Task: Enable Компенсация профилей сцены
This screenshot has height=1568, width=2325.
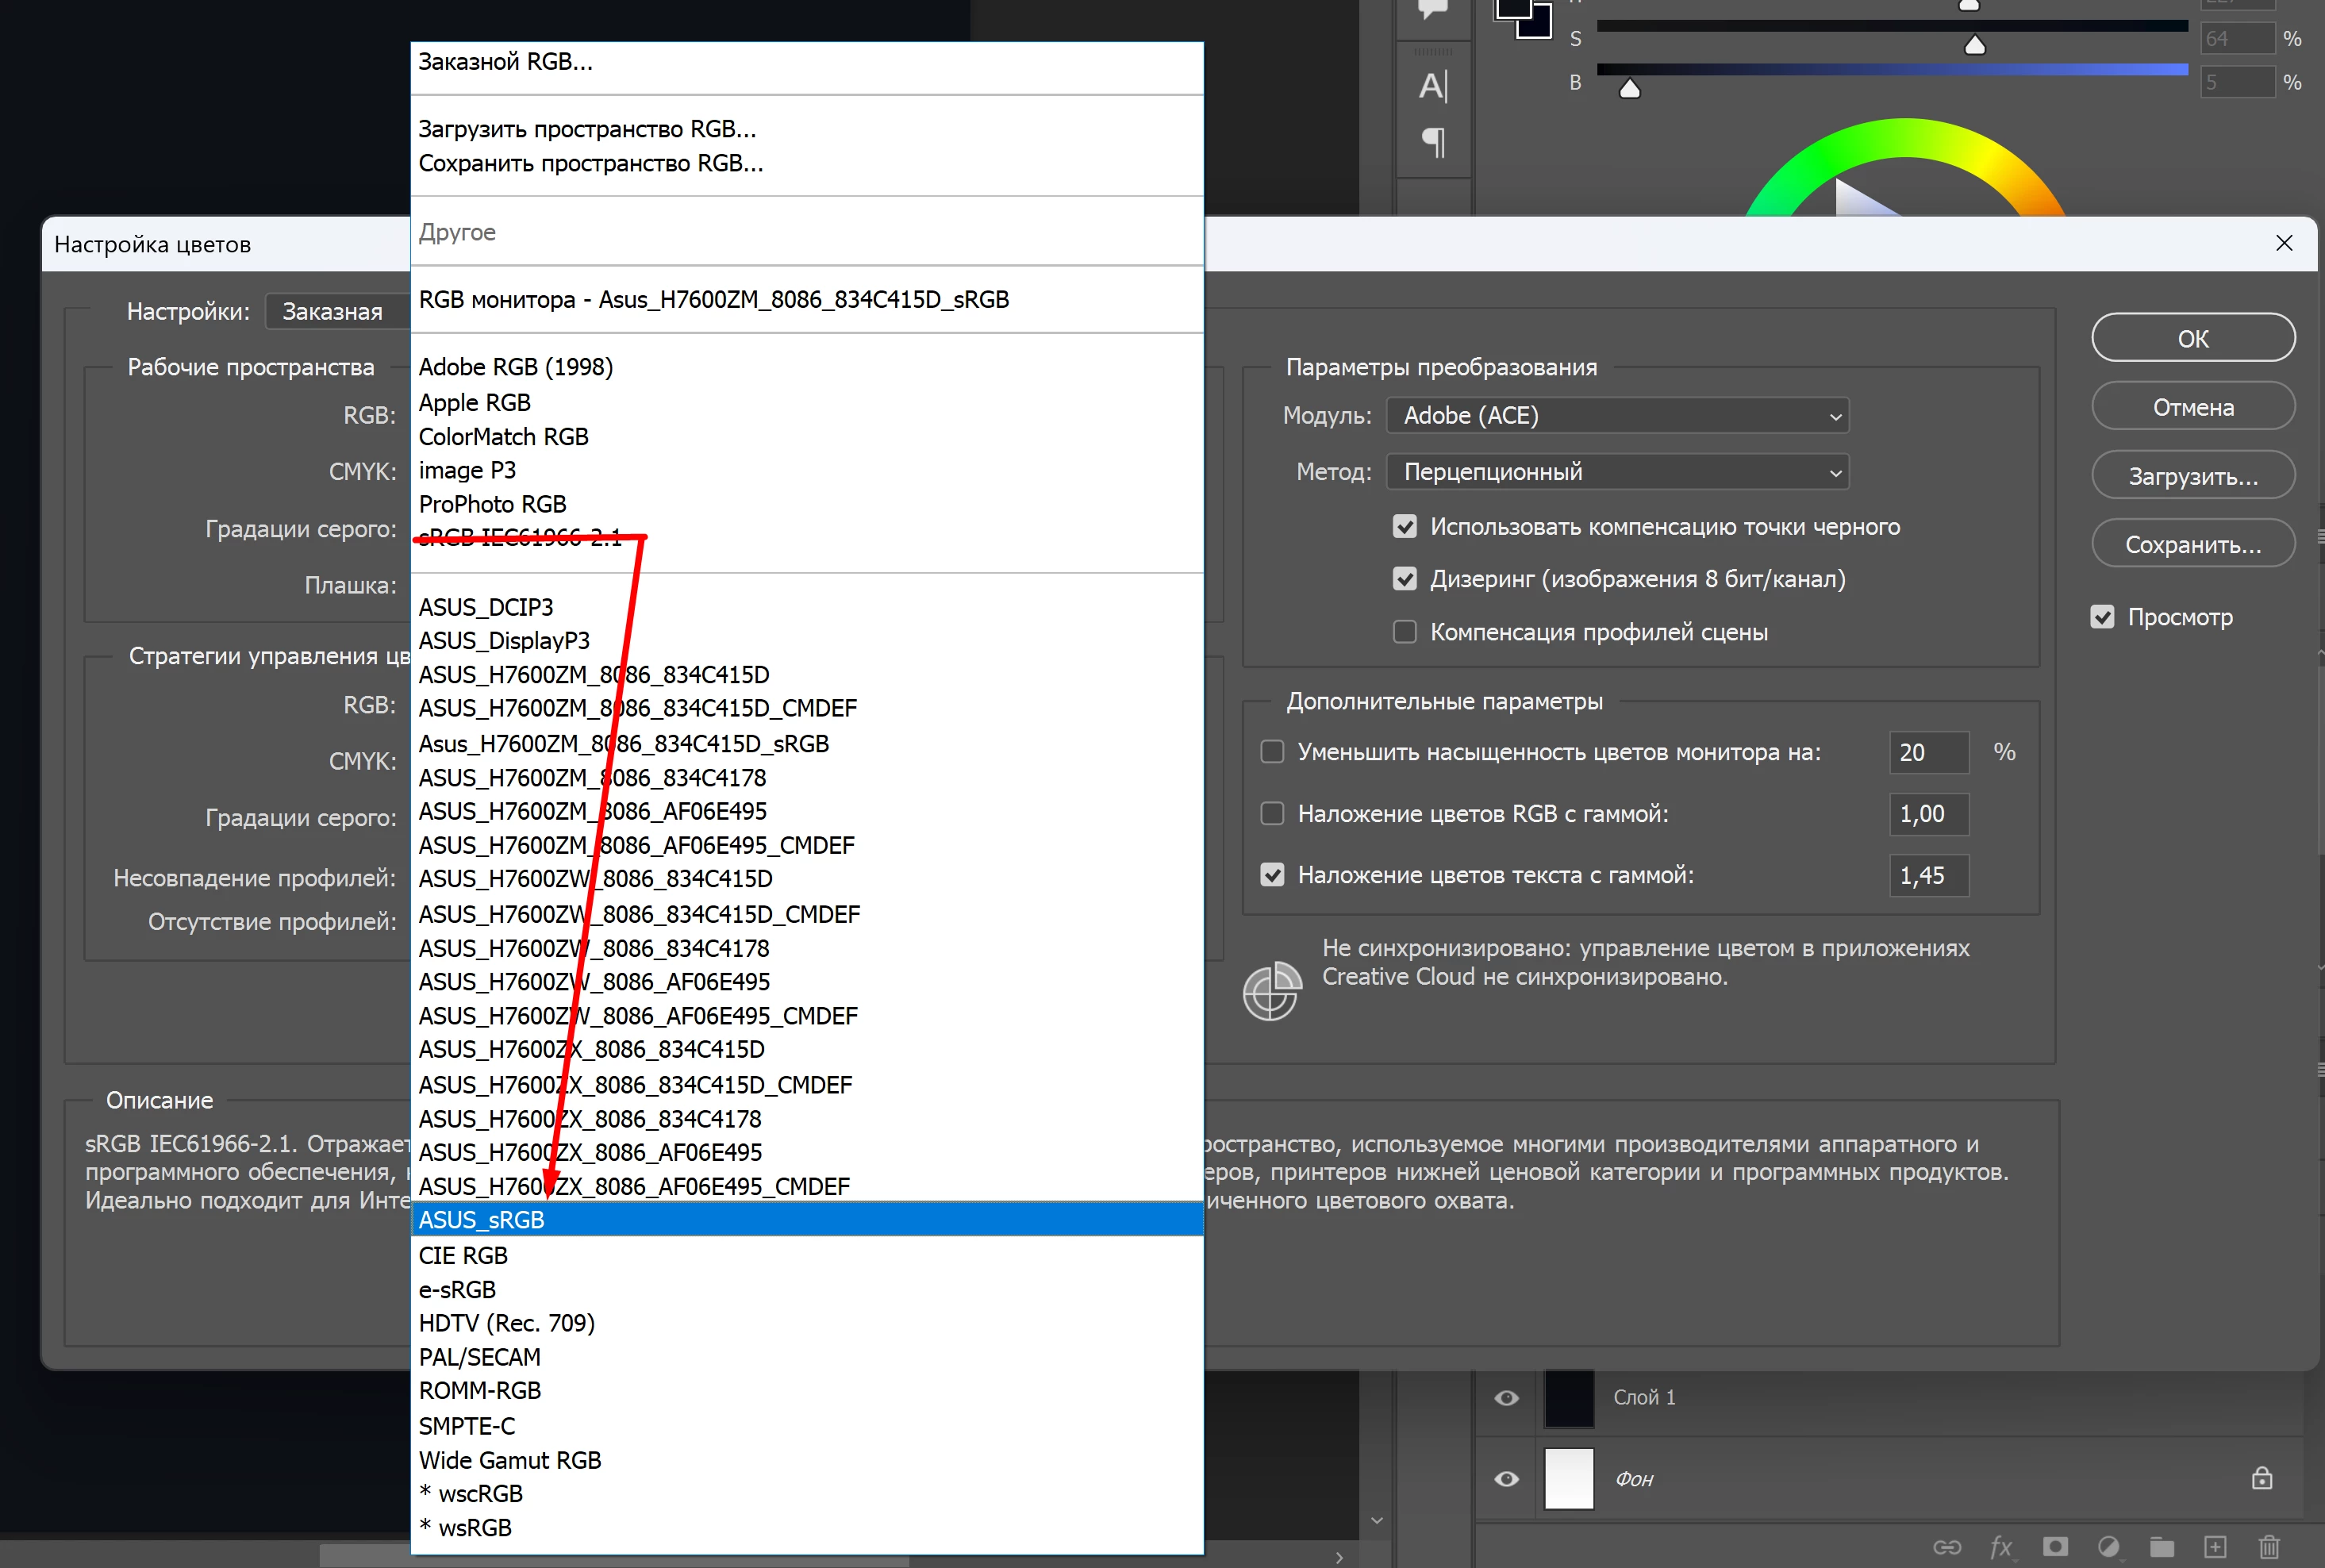Action: pyautogui.click(x=1405, y=632)
